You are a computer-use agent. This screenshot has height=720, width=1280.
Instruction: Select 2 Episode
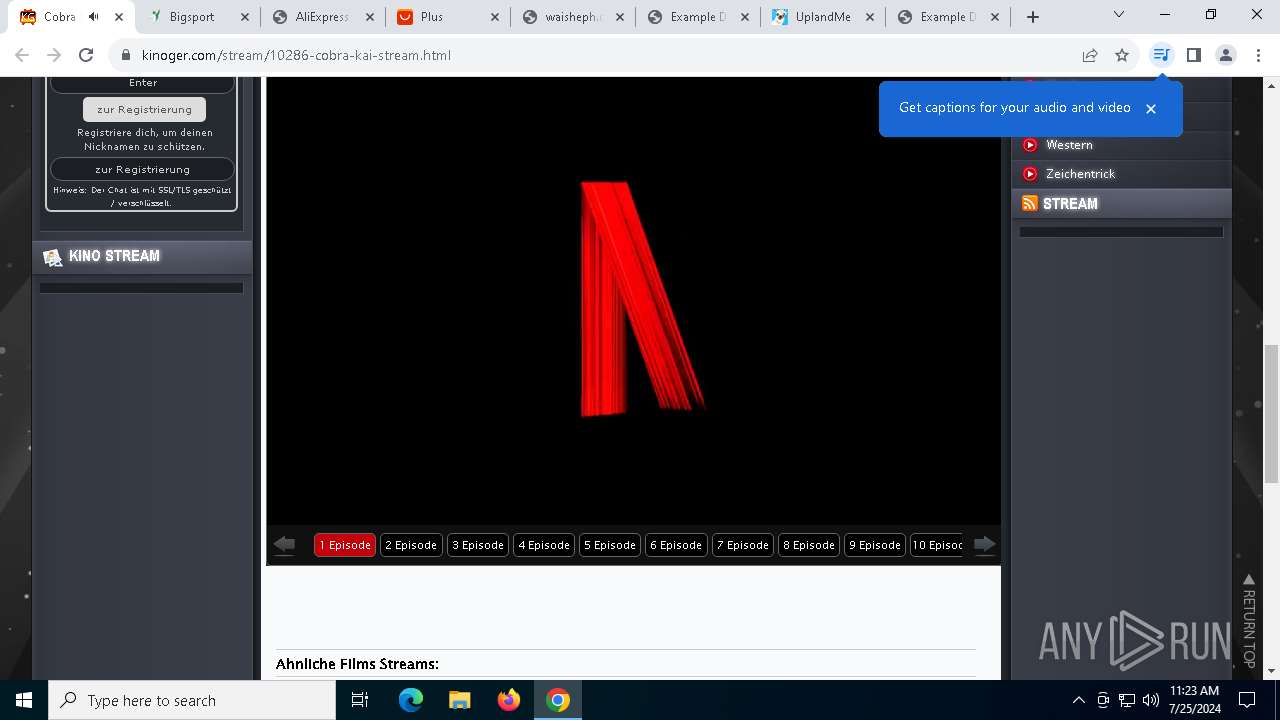[x=411, y=545]
